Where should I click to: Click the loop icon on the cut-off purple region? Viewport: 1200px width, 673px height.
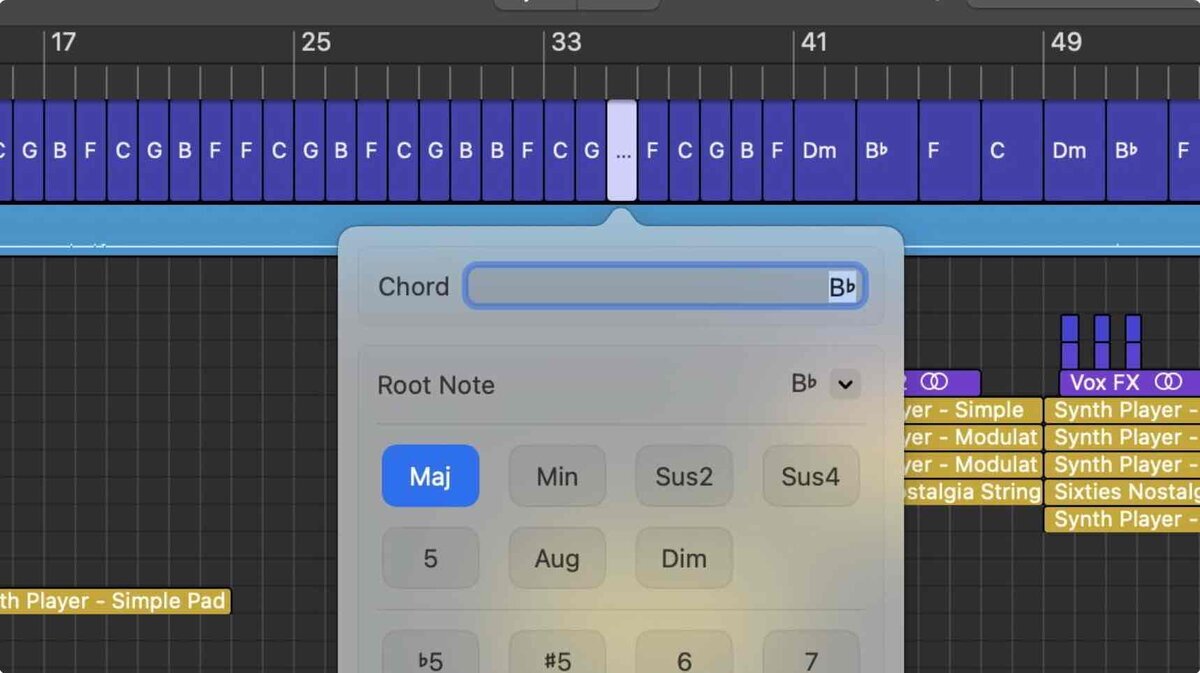(934, 382)
